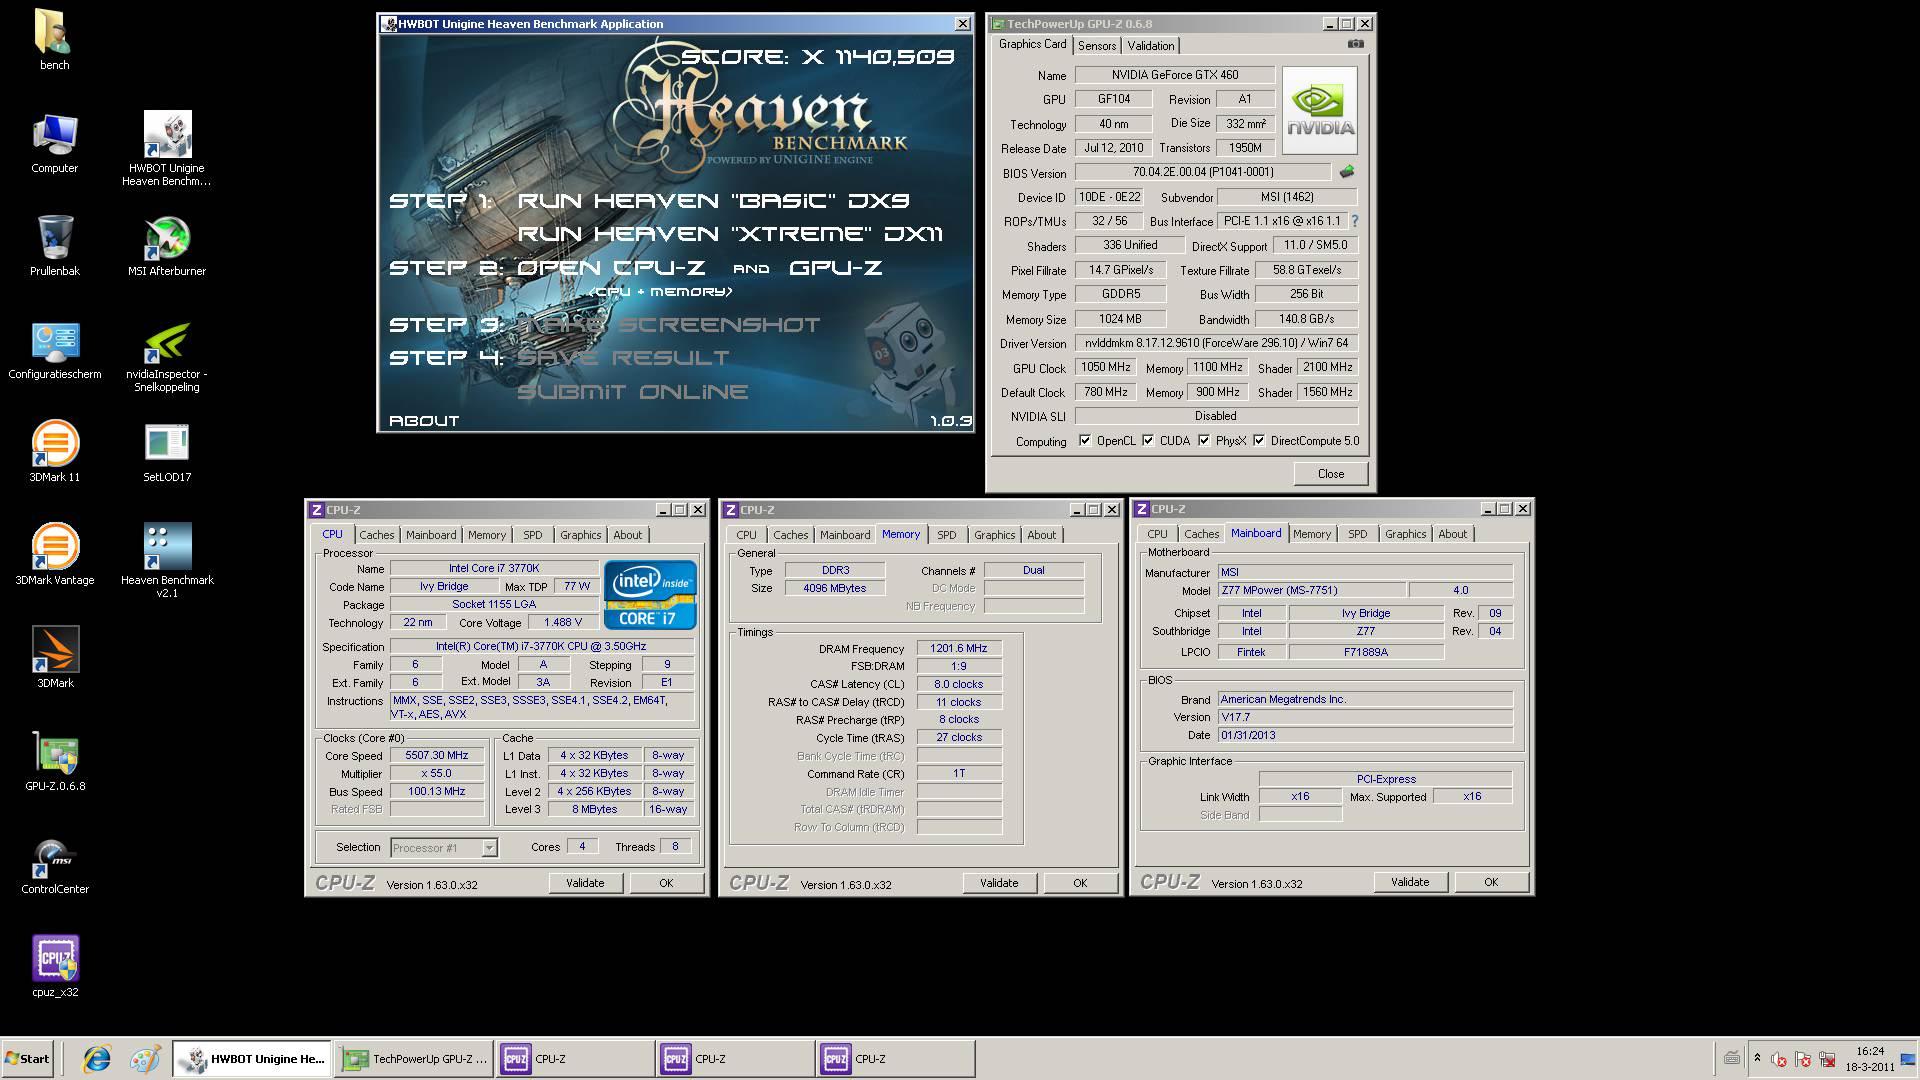Click the BIOS save chip icon in GPU-Z
The height and width of the screenshot is (1080, 1920).
(1347, 172)
